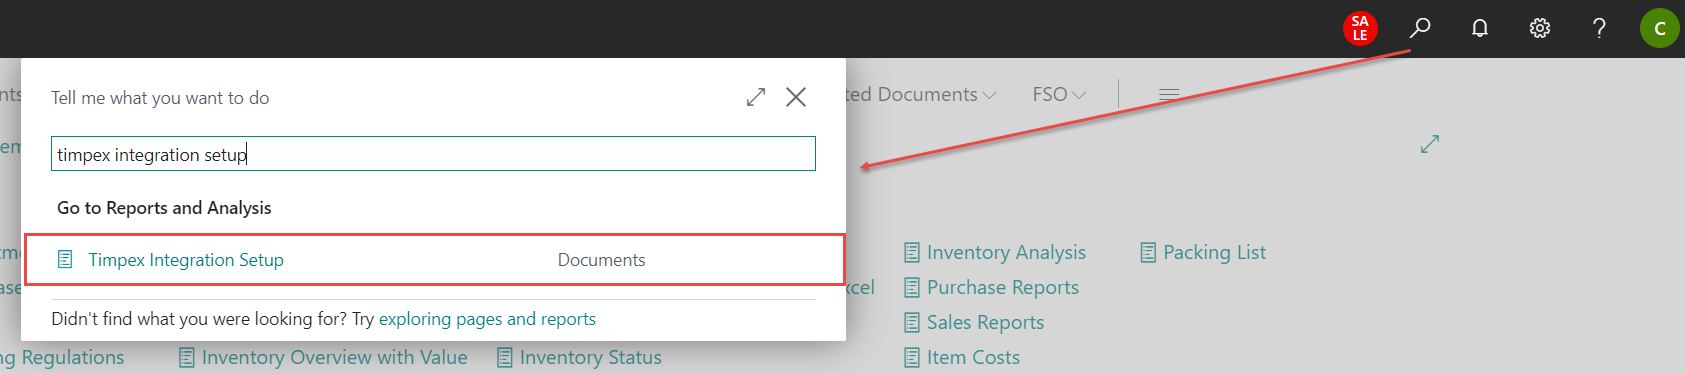The width and height of the screenshot is (1685, 374).
Task: Click the user account avatar C
Action: coord(1660,28)
